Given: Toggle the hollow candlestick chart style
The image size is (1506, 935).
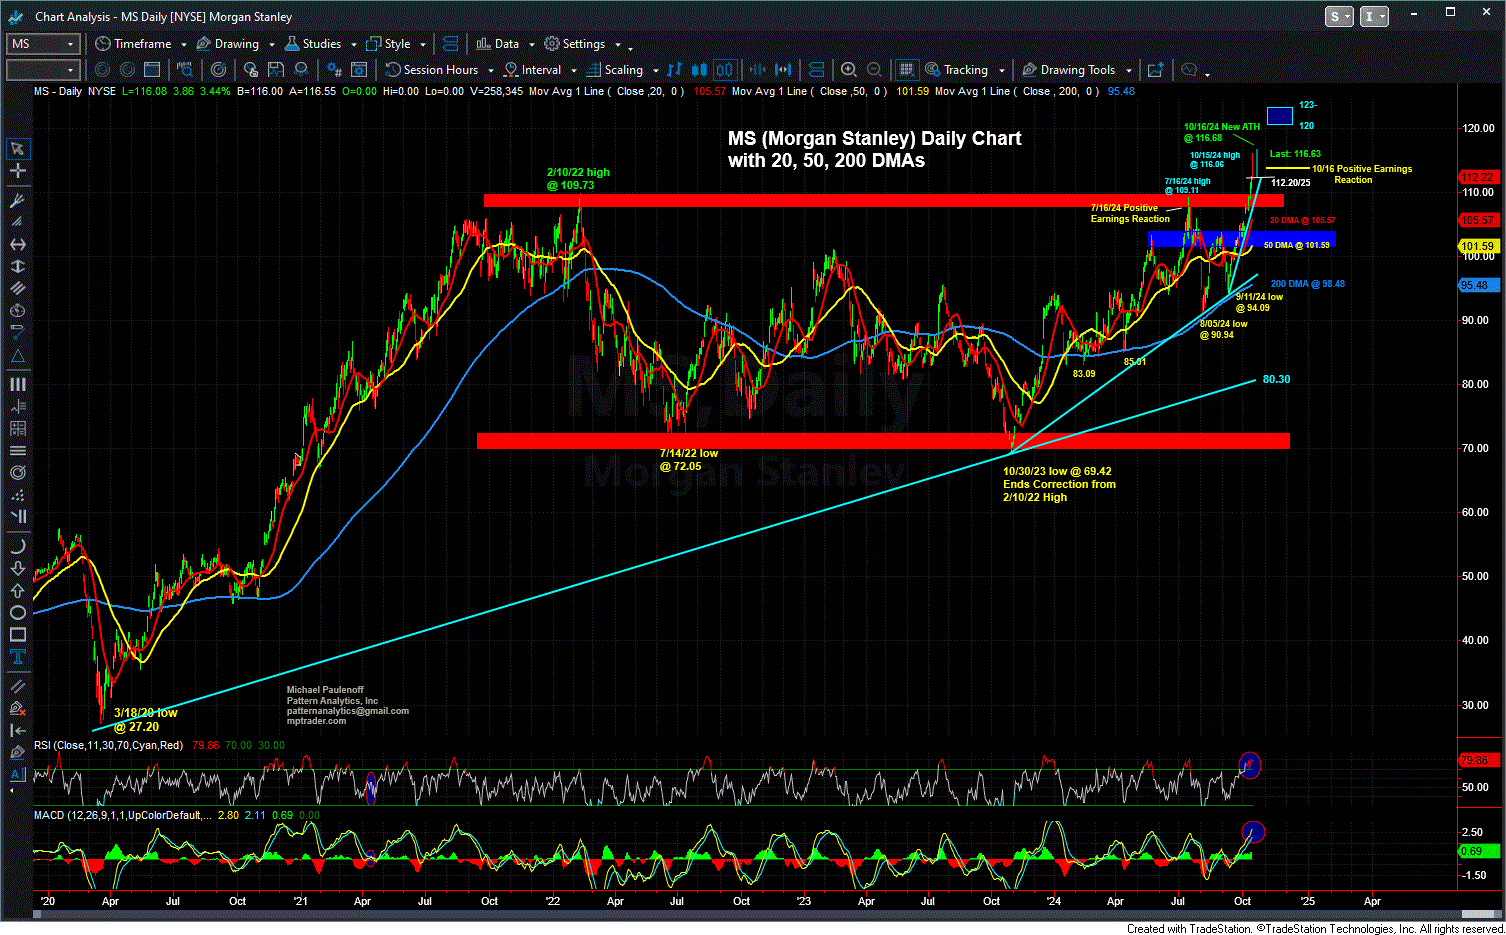Looking at the screenshot, I should coord(725,70).
